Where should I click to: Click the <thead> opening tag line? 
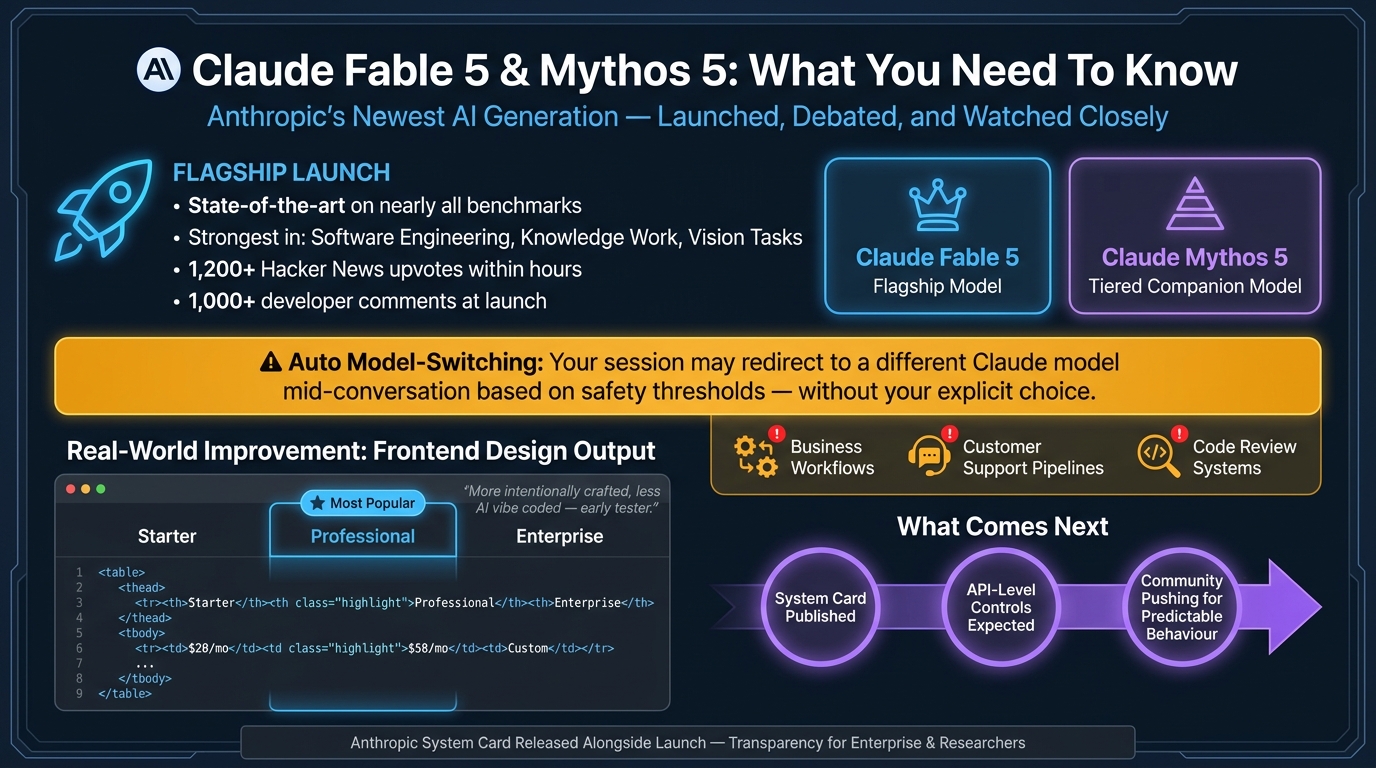pyautogui.click(x=141, y=588)
